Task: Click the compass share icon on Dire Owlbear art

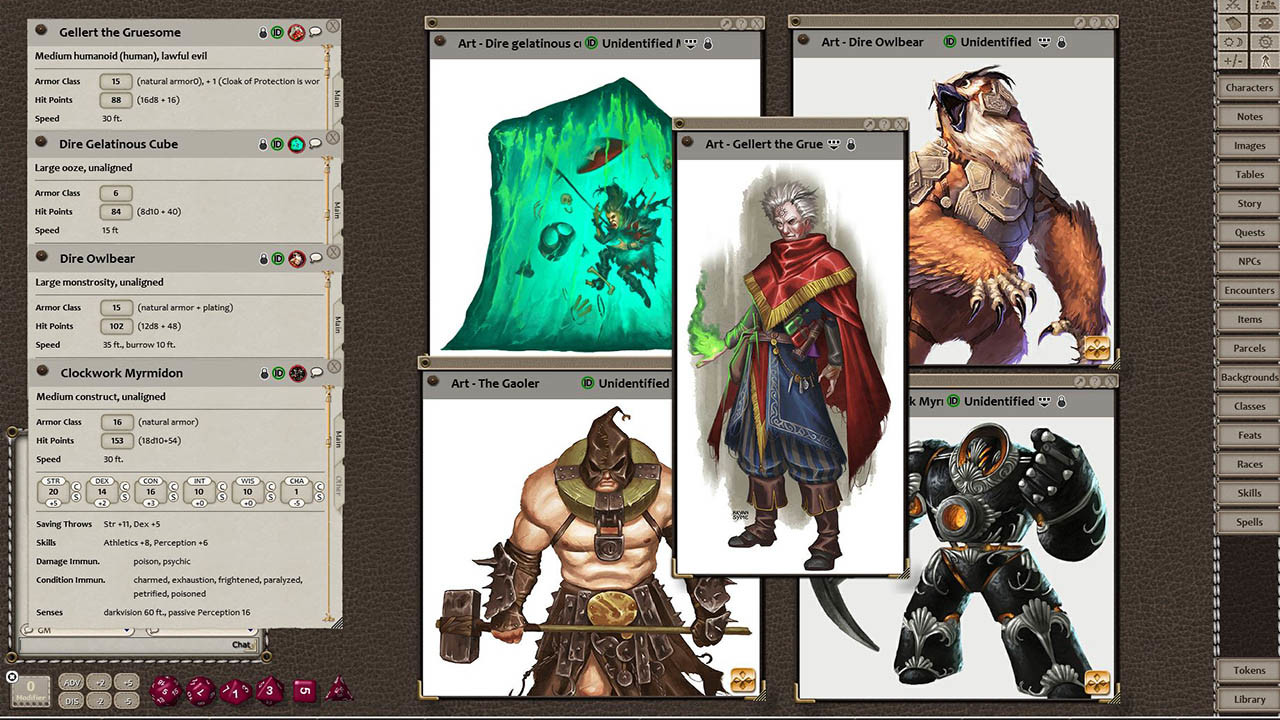Action: point(1096,345)
